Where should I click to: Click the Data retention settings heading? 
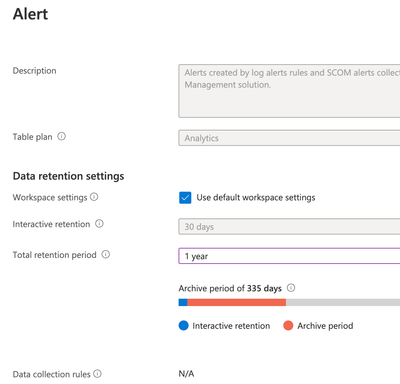pyautogui.click(x=68, y=176)
